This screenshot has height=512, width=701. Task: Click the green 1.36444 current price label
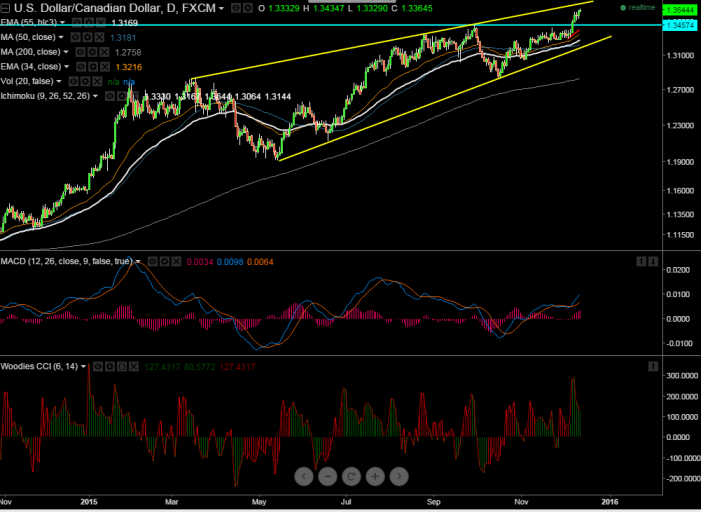pyautogui.click(x=680, y=9)
